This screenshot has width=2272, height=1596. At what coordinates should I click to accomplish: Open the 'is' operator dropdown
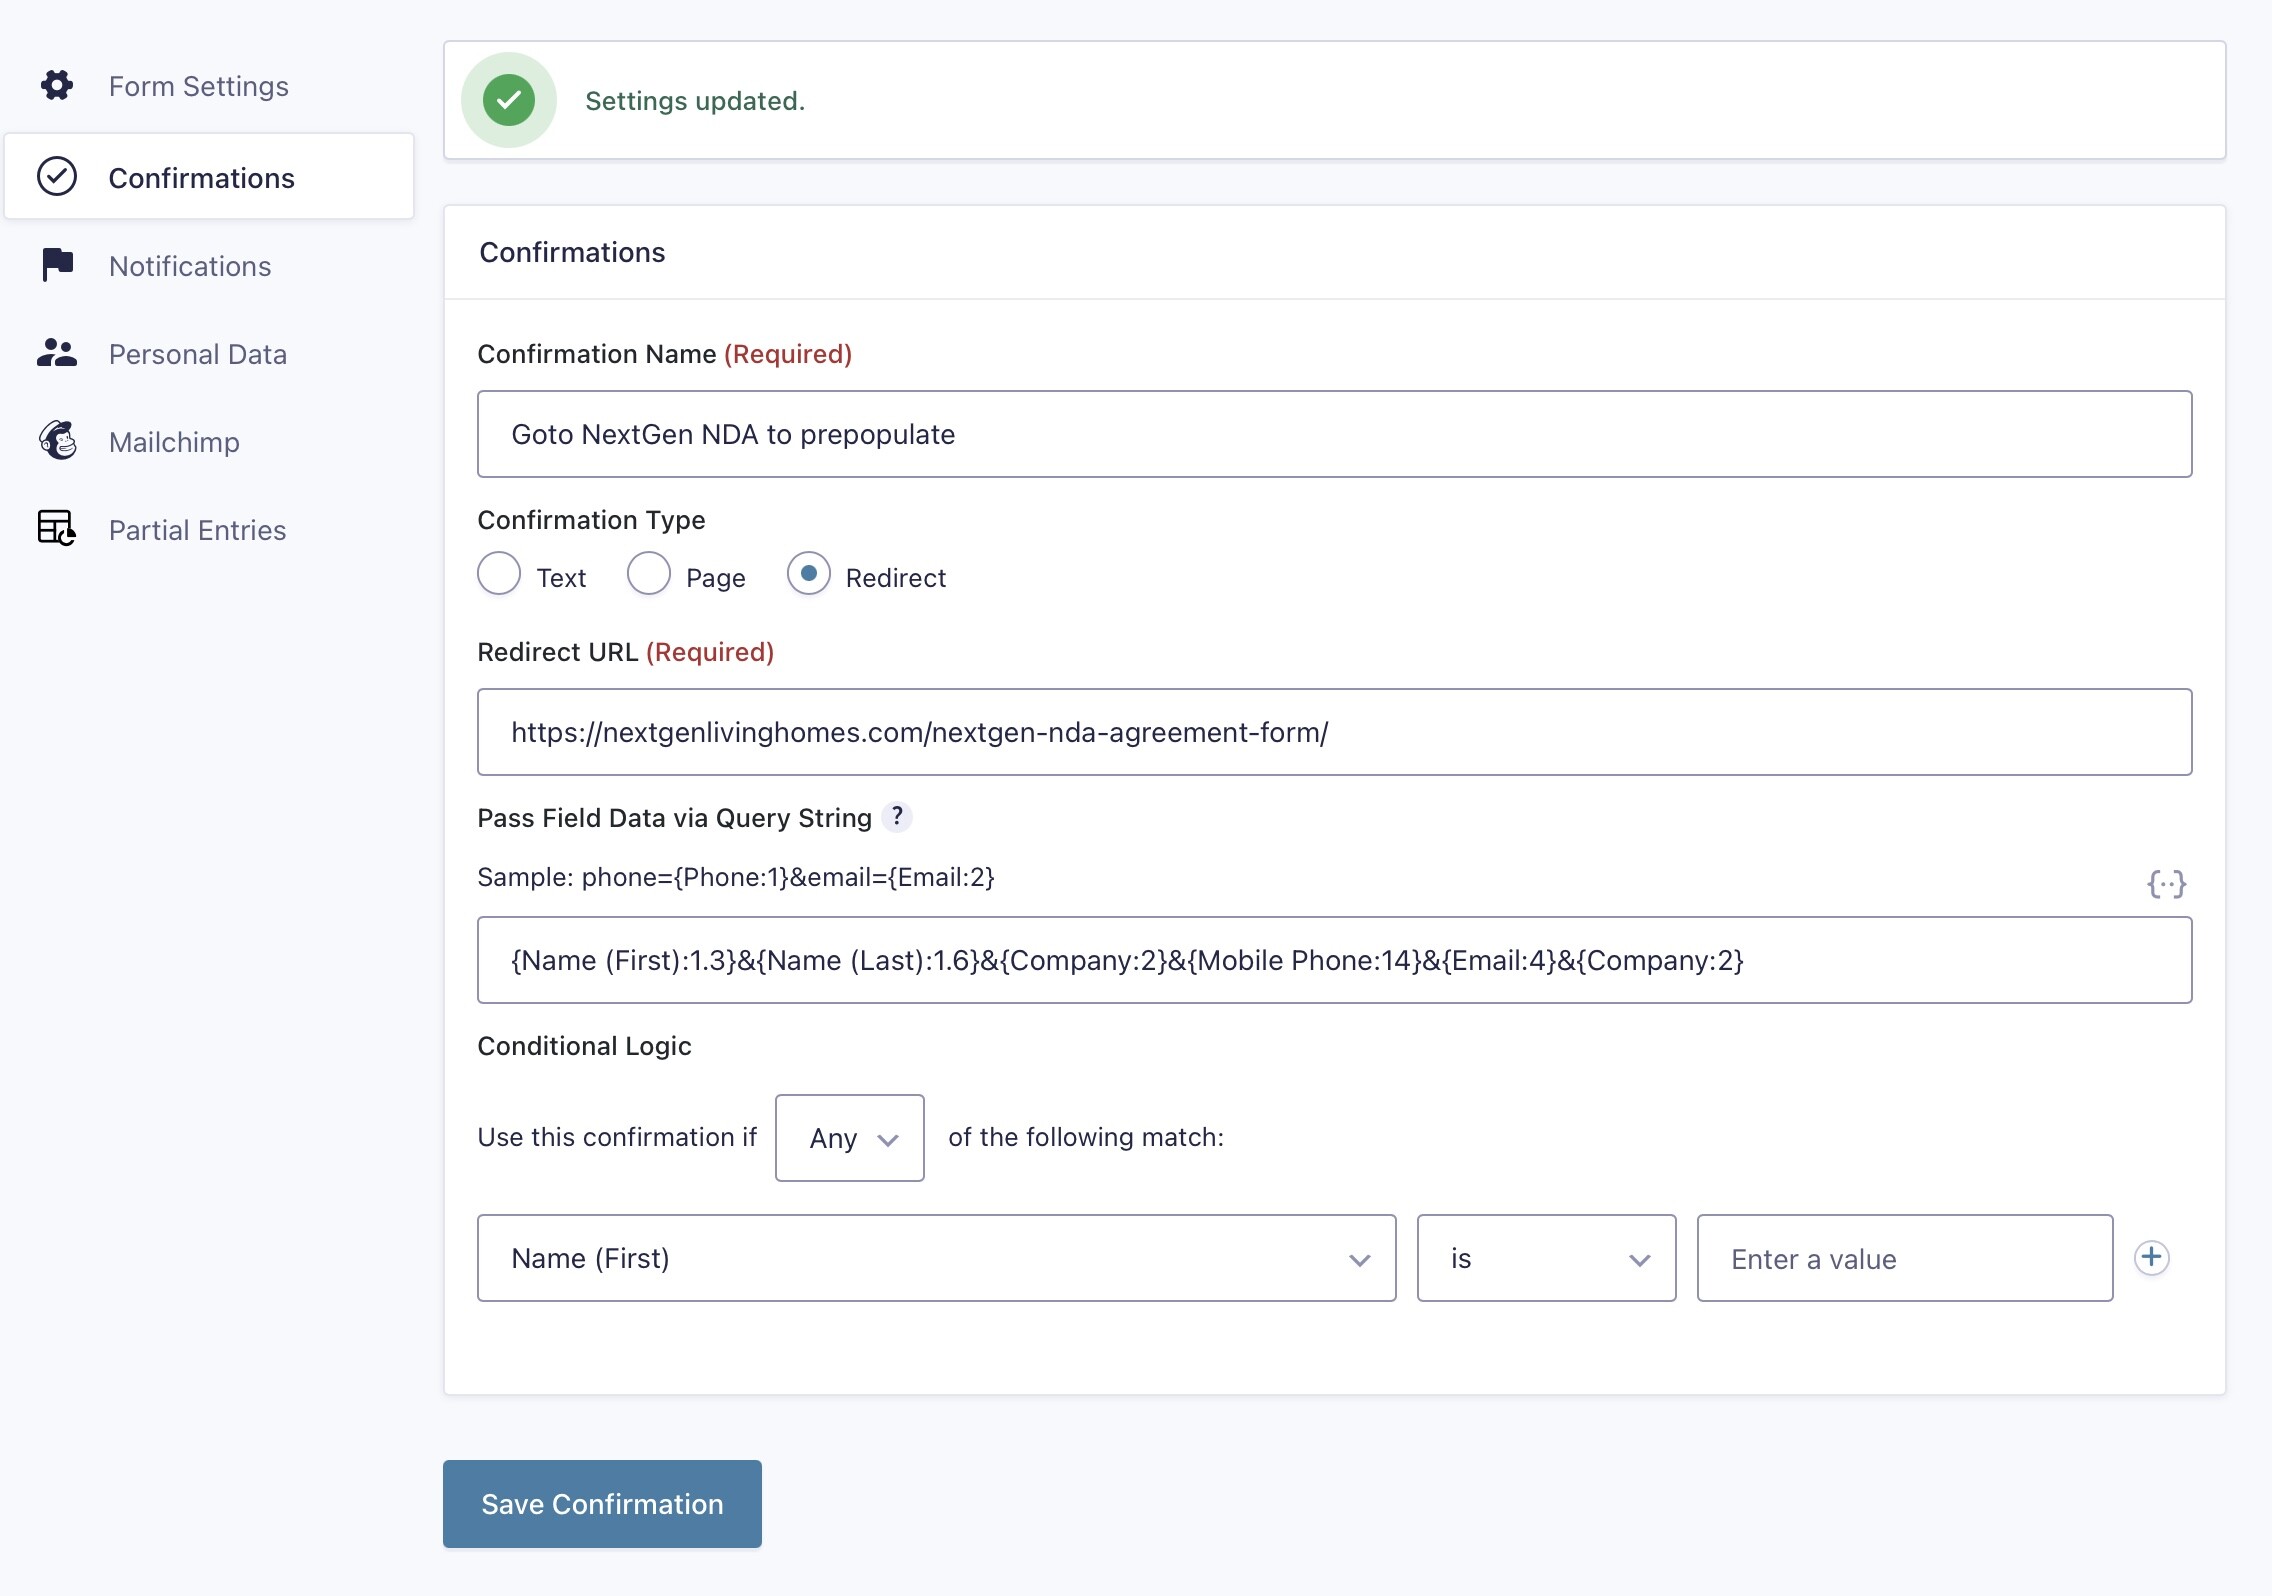(x=1546, y=1258)
